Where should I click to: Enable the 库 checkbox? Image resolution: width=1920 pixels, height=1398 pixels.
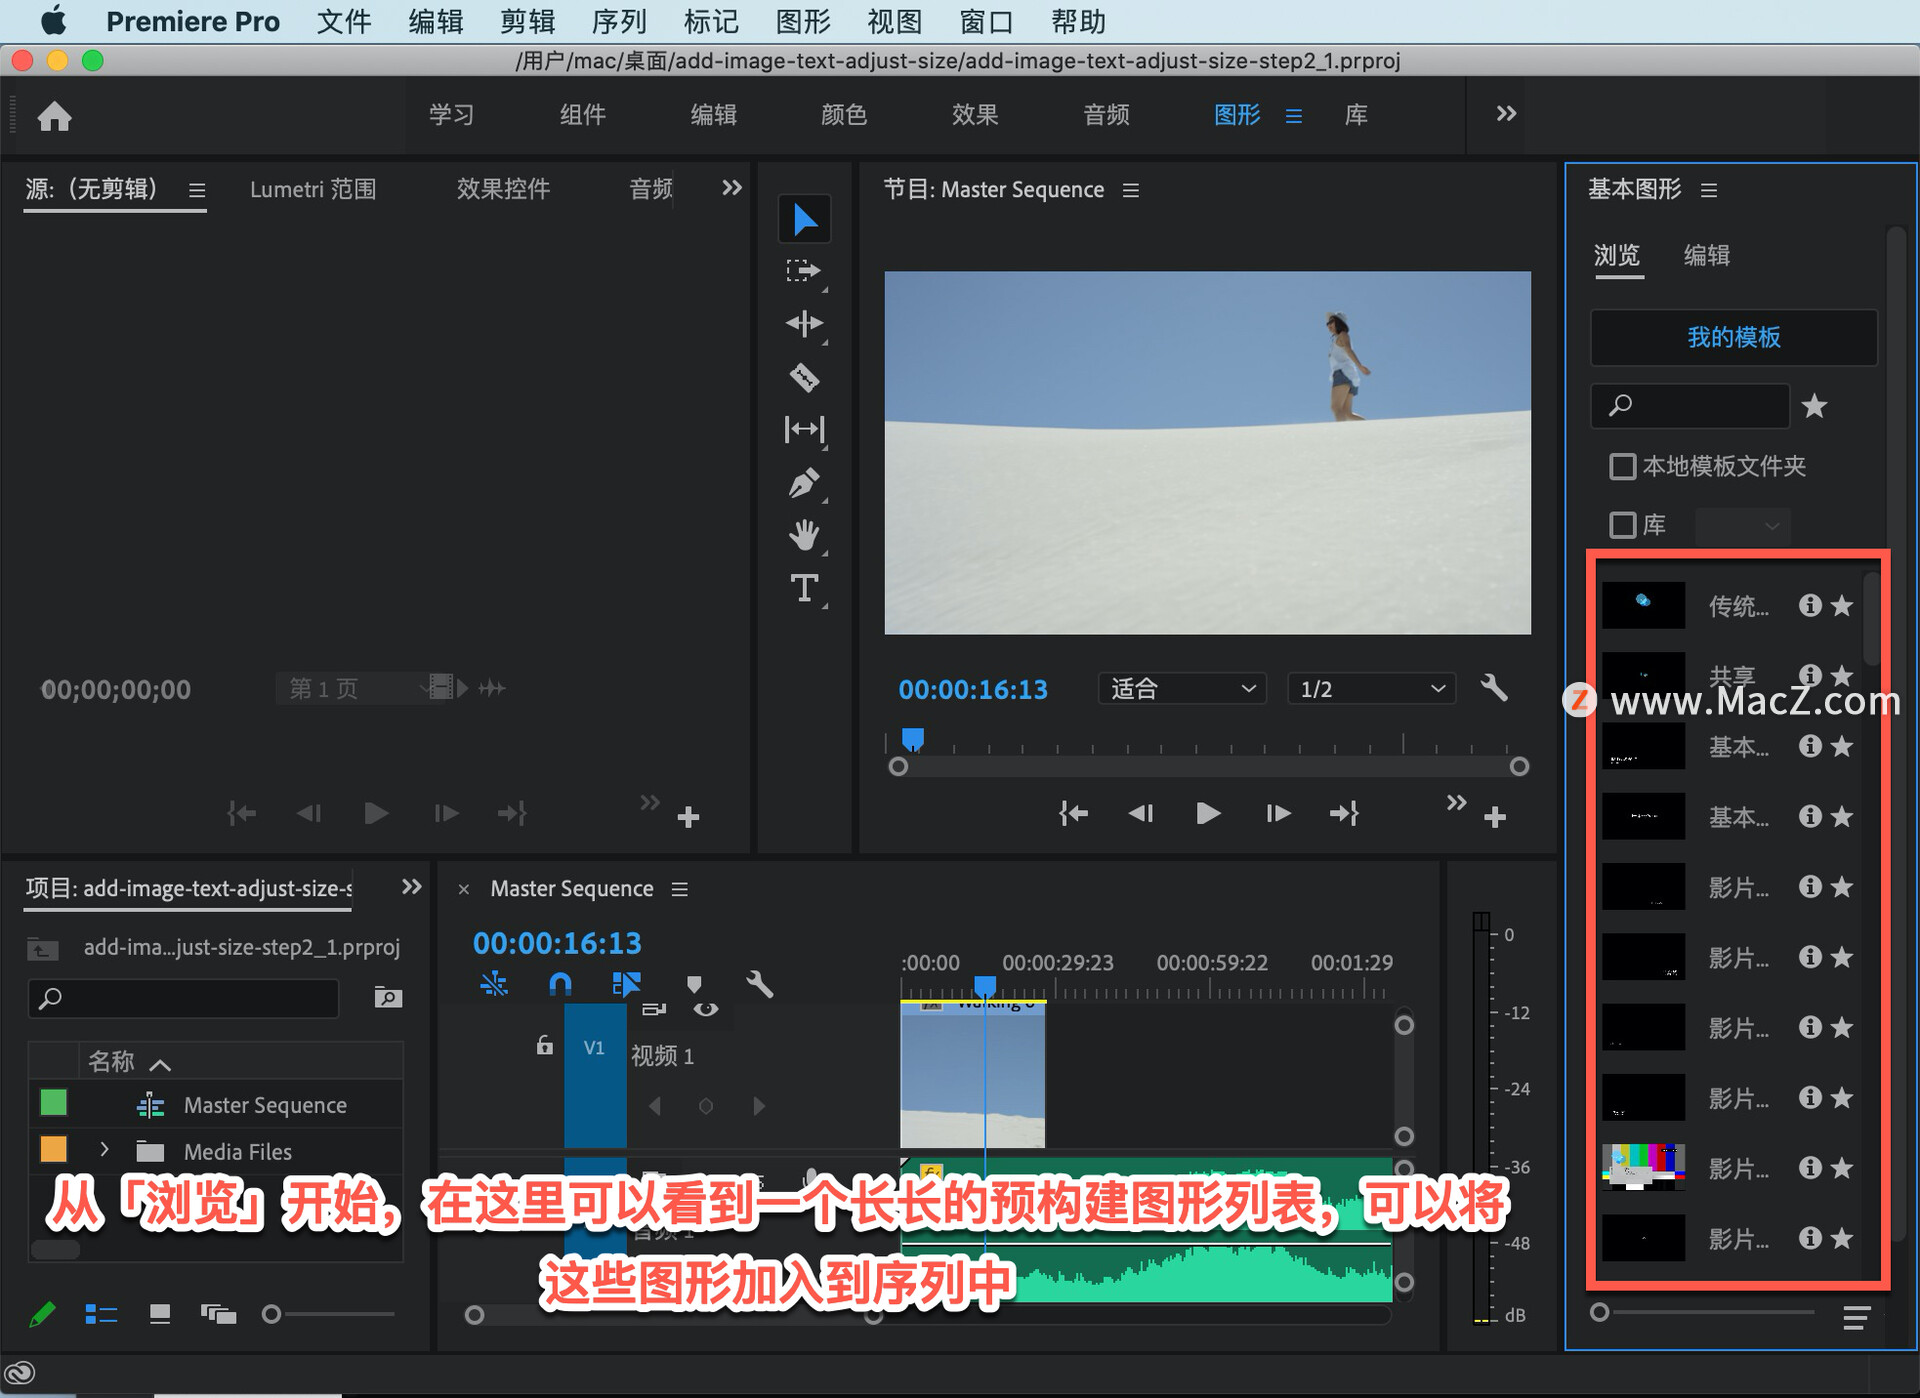coord(1622,524)
